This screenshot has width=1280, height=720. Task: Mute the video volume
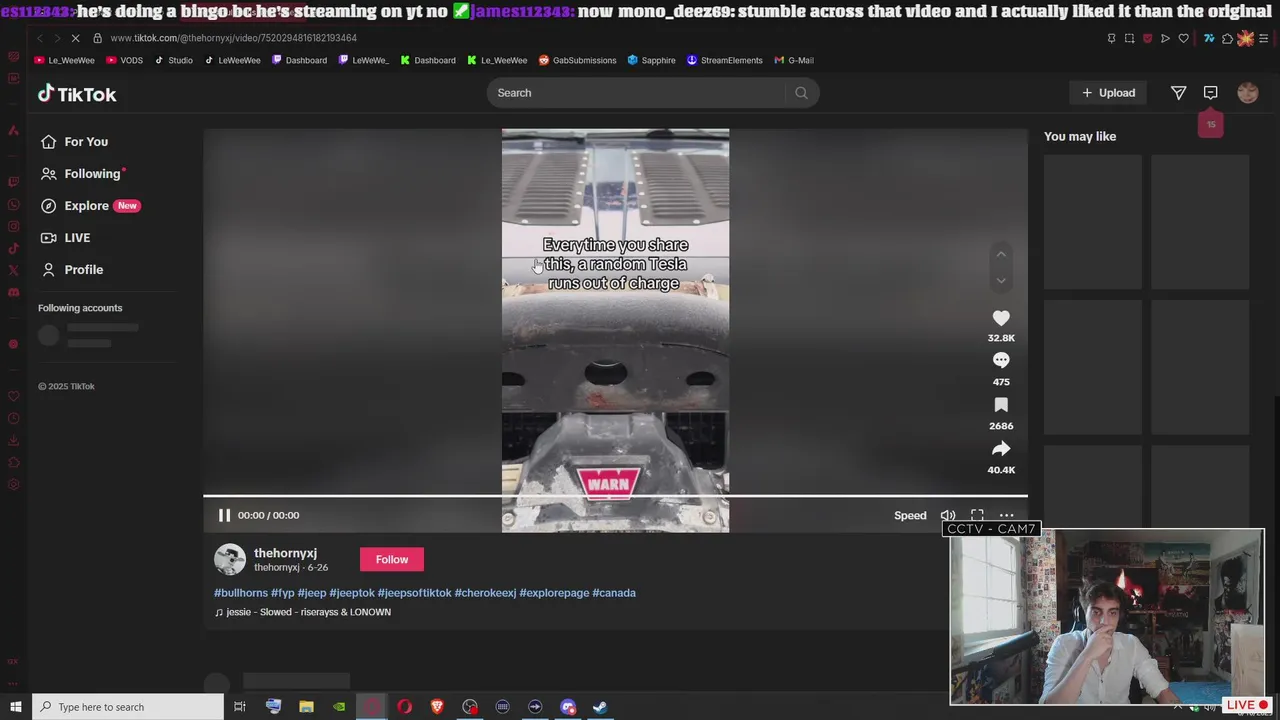point(948,516)
